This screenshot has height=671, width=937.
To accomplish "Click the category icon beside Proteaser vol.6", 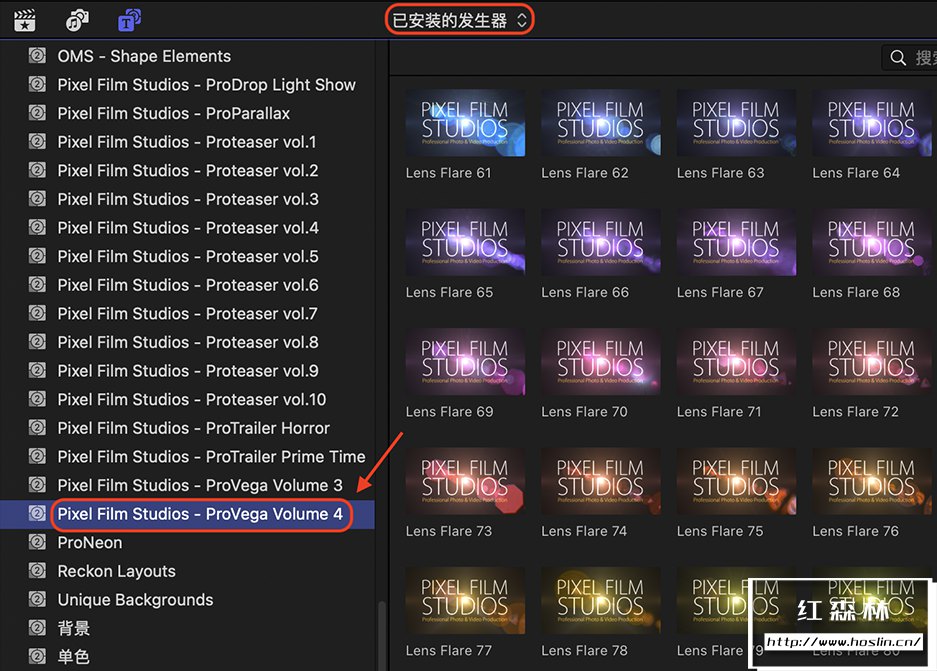I will tap(37, 284).
